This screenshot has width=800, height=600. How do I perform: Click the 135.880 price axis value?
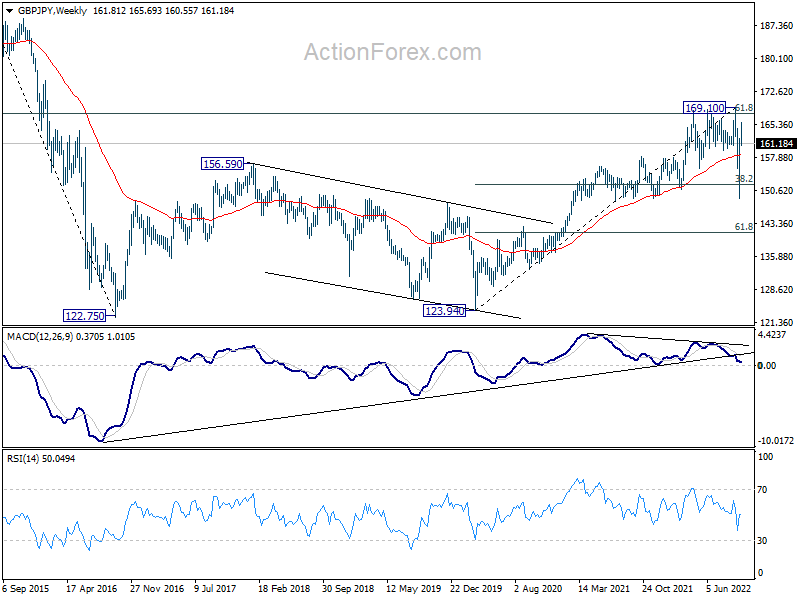click(x=777, y=257)
